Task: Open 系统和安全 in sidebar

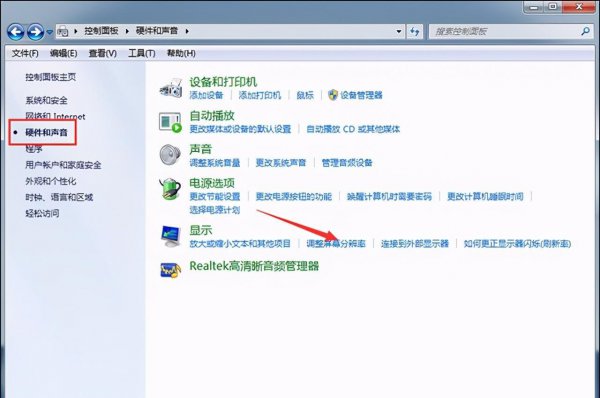Action: 46,101
